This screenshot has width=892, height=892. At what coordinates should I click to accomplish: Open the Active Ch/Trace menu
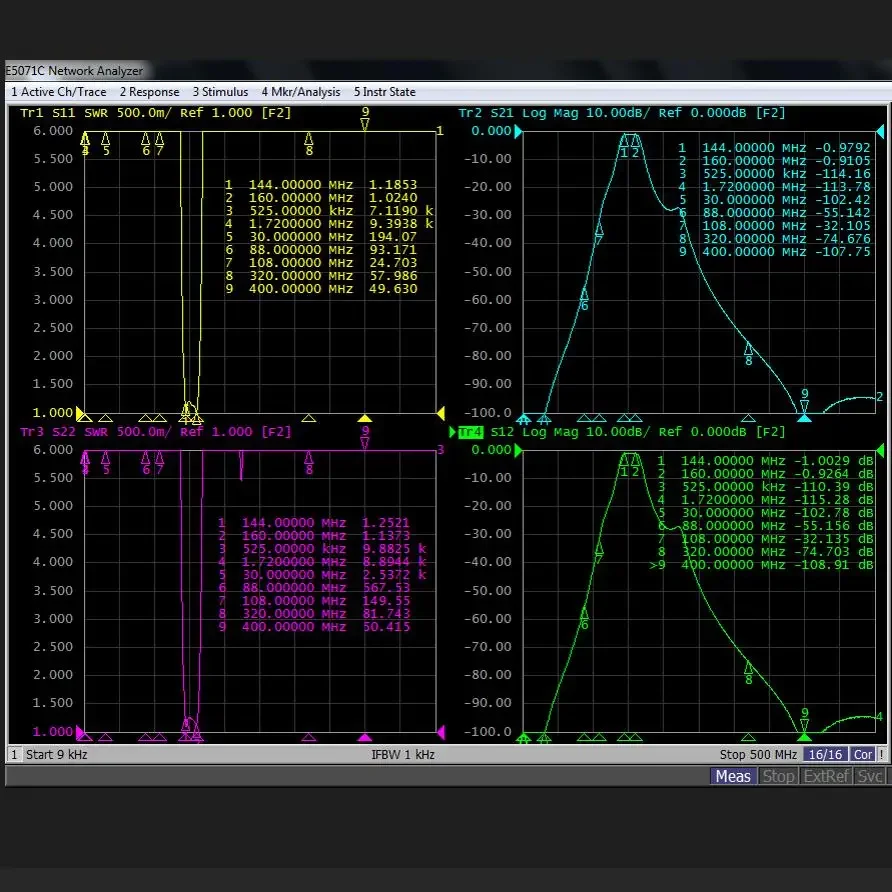click(x=58, y=92)
